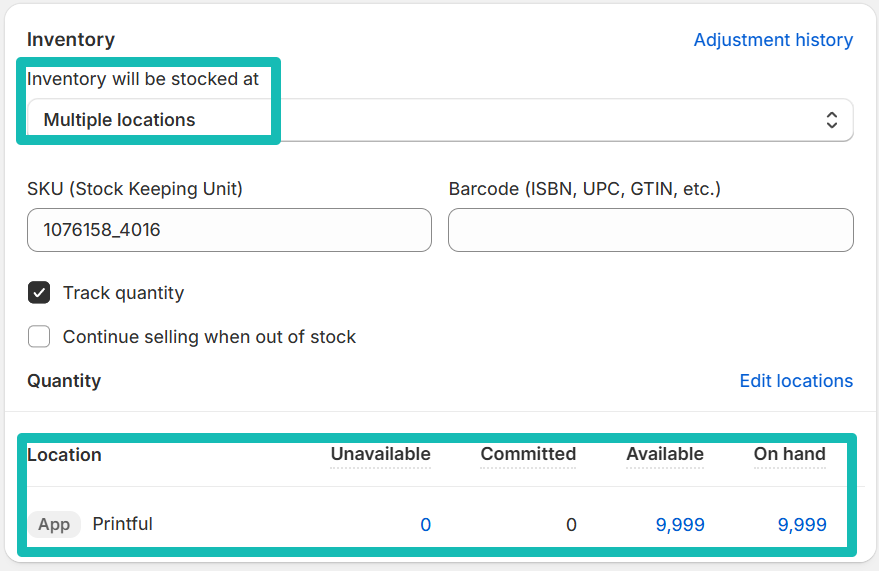
Task: Enable Continue selling when out of stock
Action: 39,337
